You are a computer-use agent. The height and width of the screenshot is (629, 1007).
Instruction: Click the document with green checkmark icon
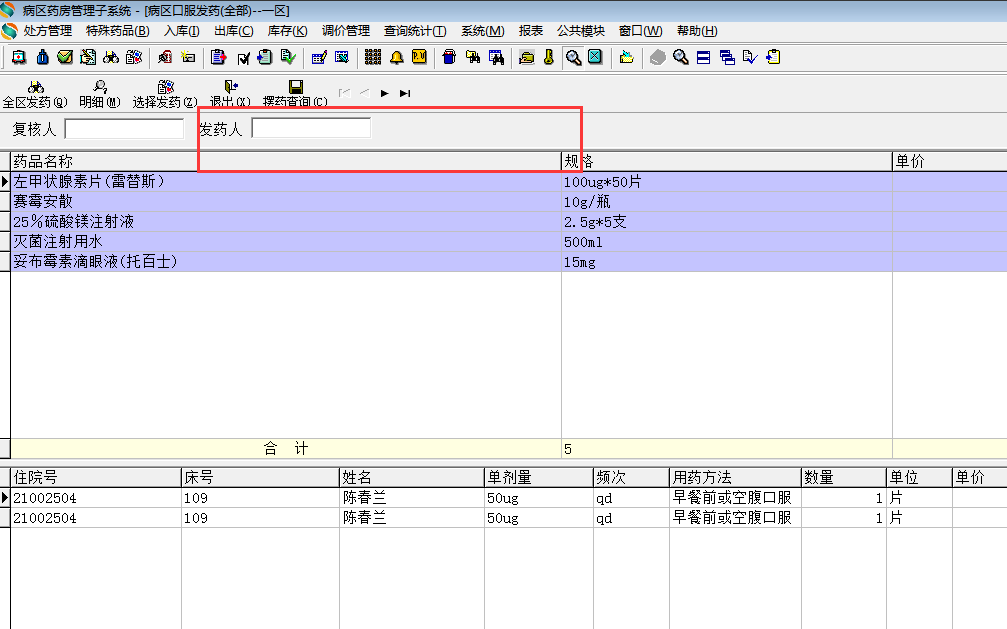[288, 57]
